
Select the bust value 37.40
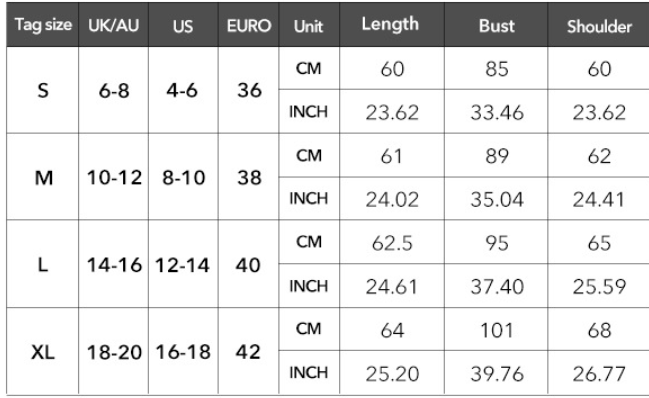click(x=496, y=286)
